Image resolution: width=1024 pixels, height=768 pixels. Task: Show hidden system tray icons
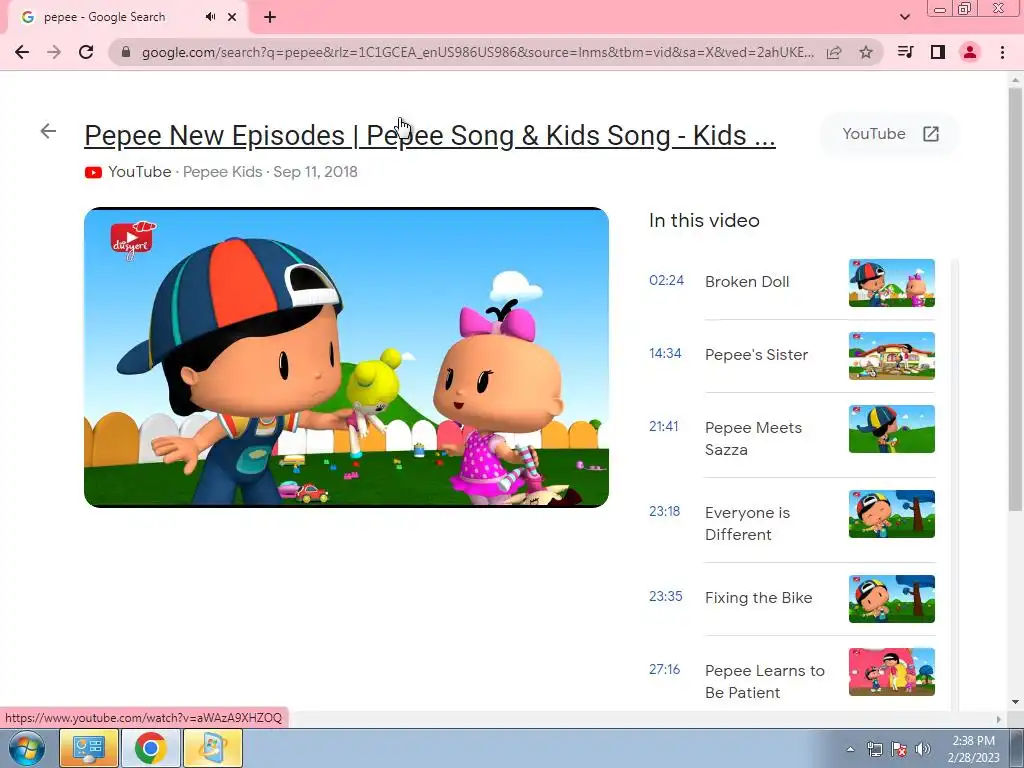click(850, 749)
